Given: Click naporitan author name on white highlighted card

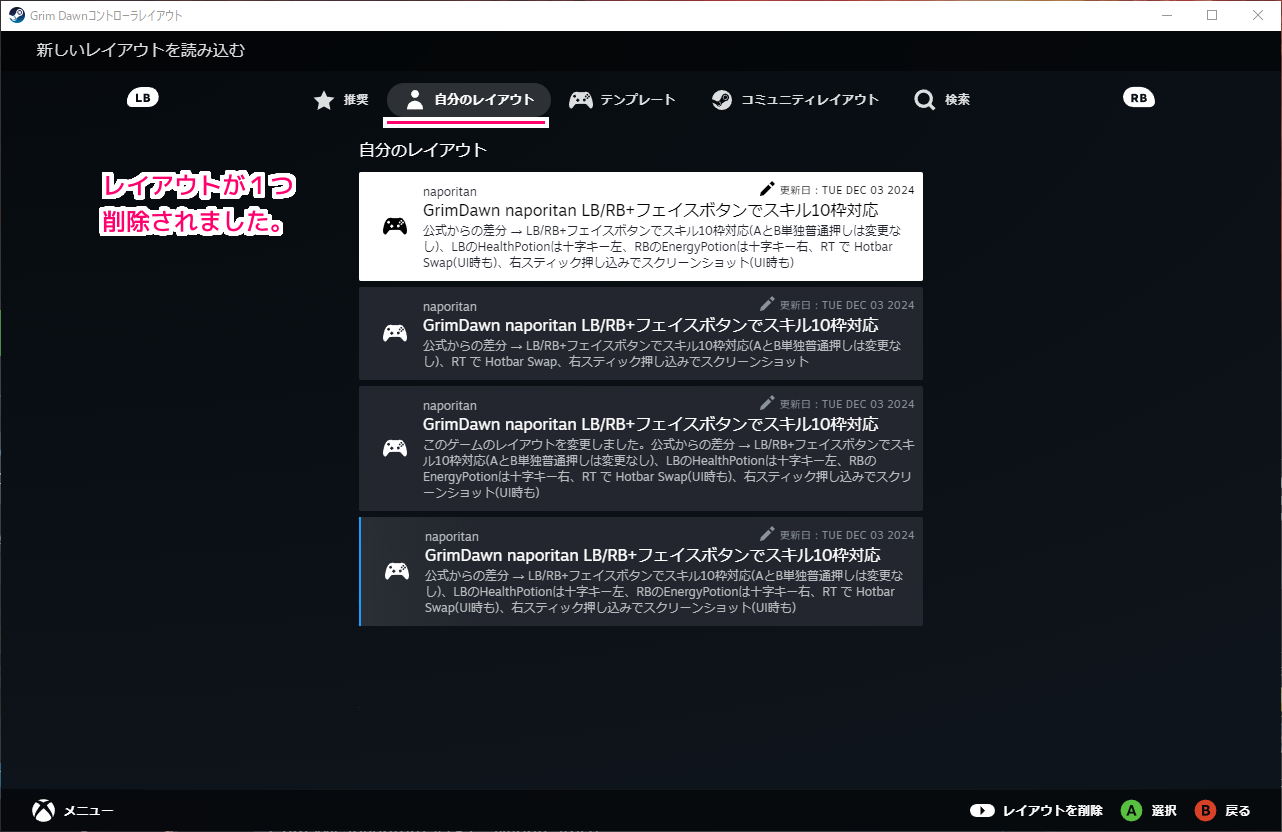Looking at the screenshot, I should click(450, 191).
